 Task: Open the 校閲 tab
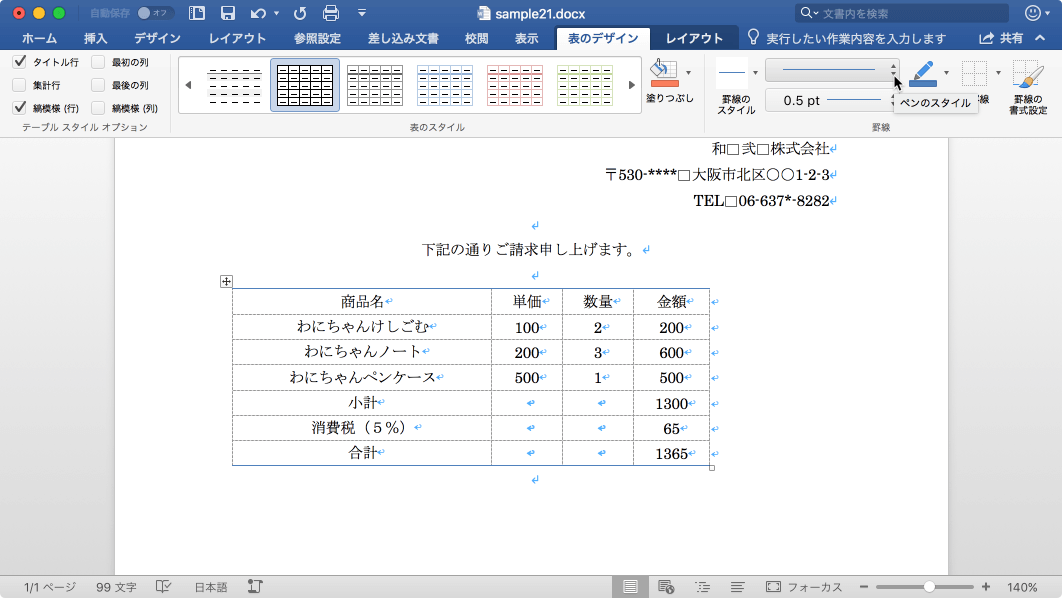point(477,39)
